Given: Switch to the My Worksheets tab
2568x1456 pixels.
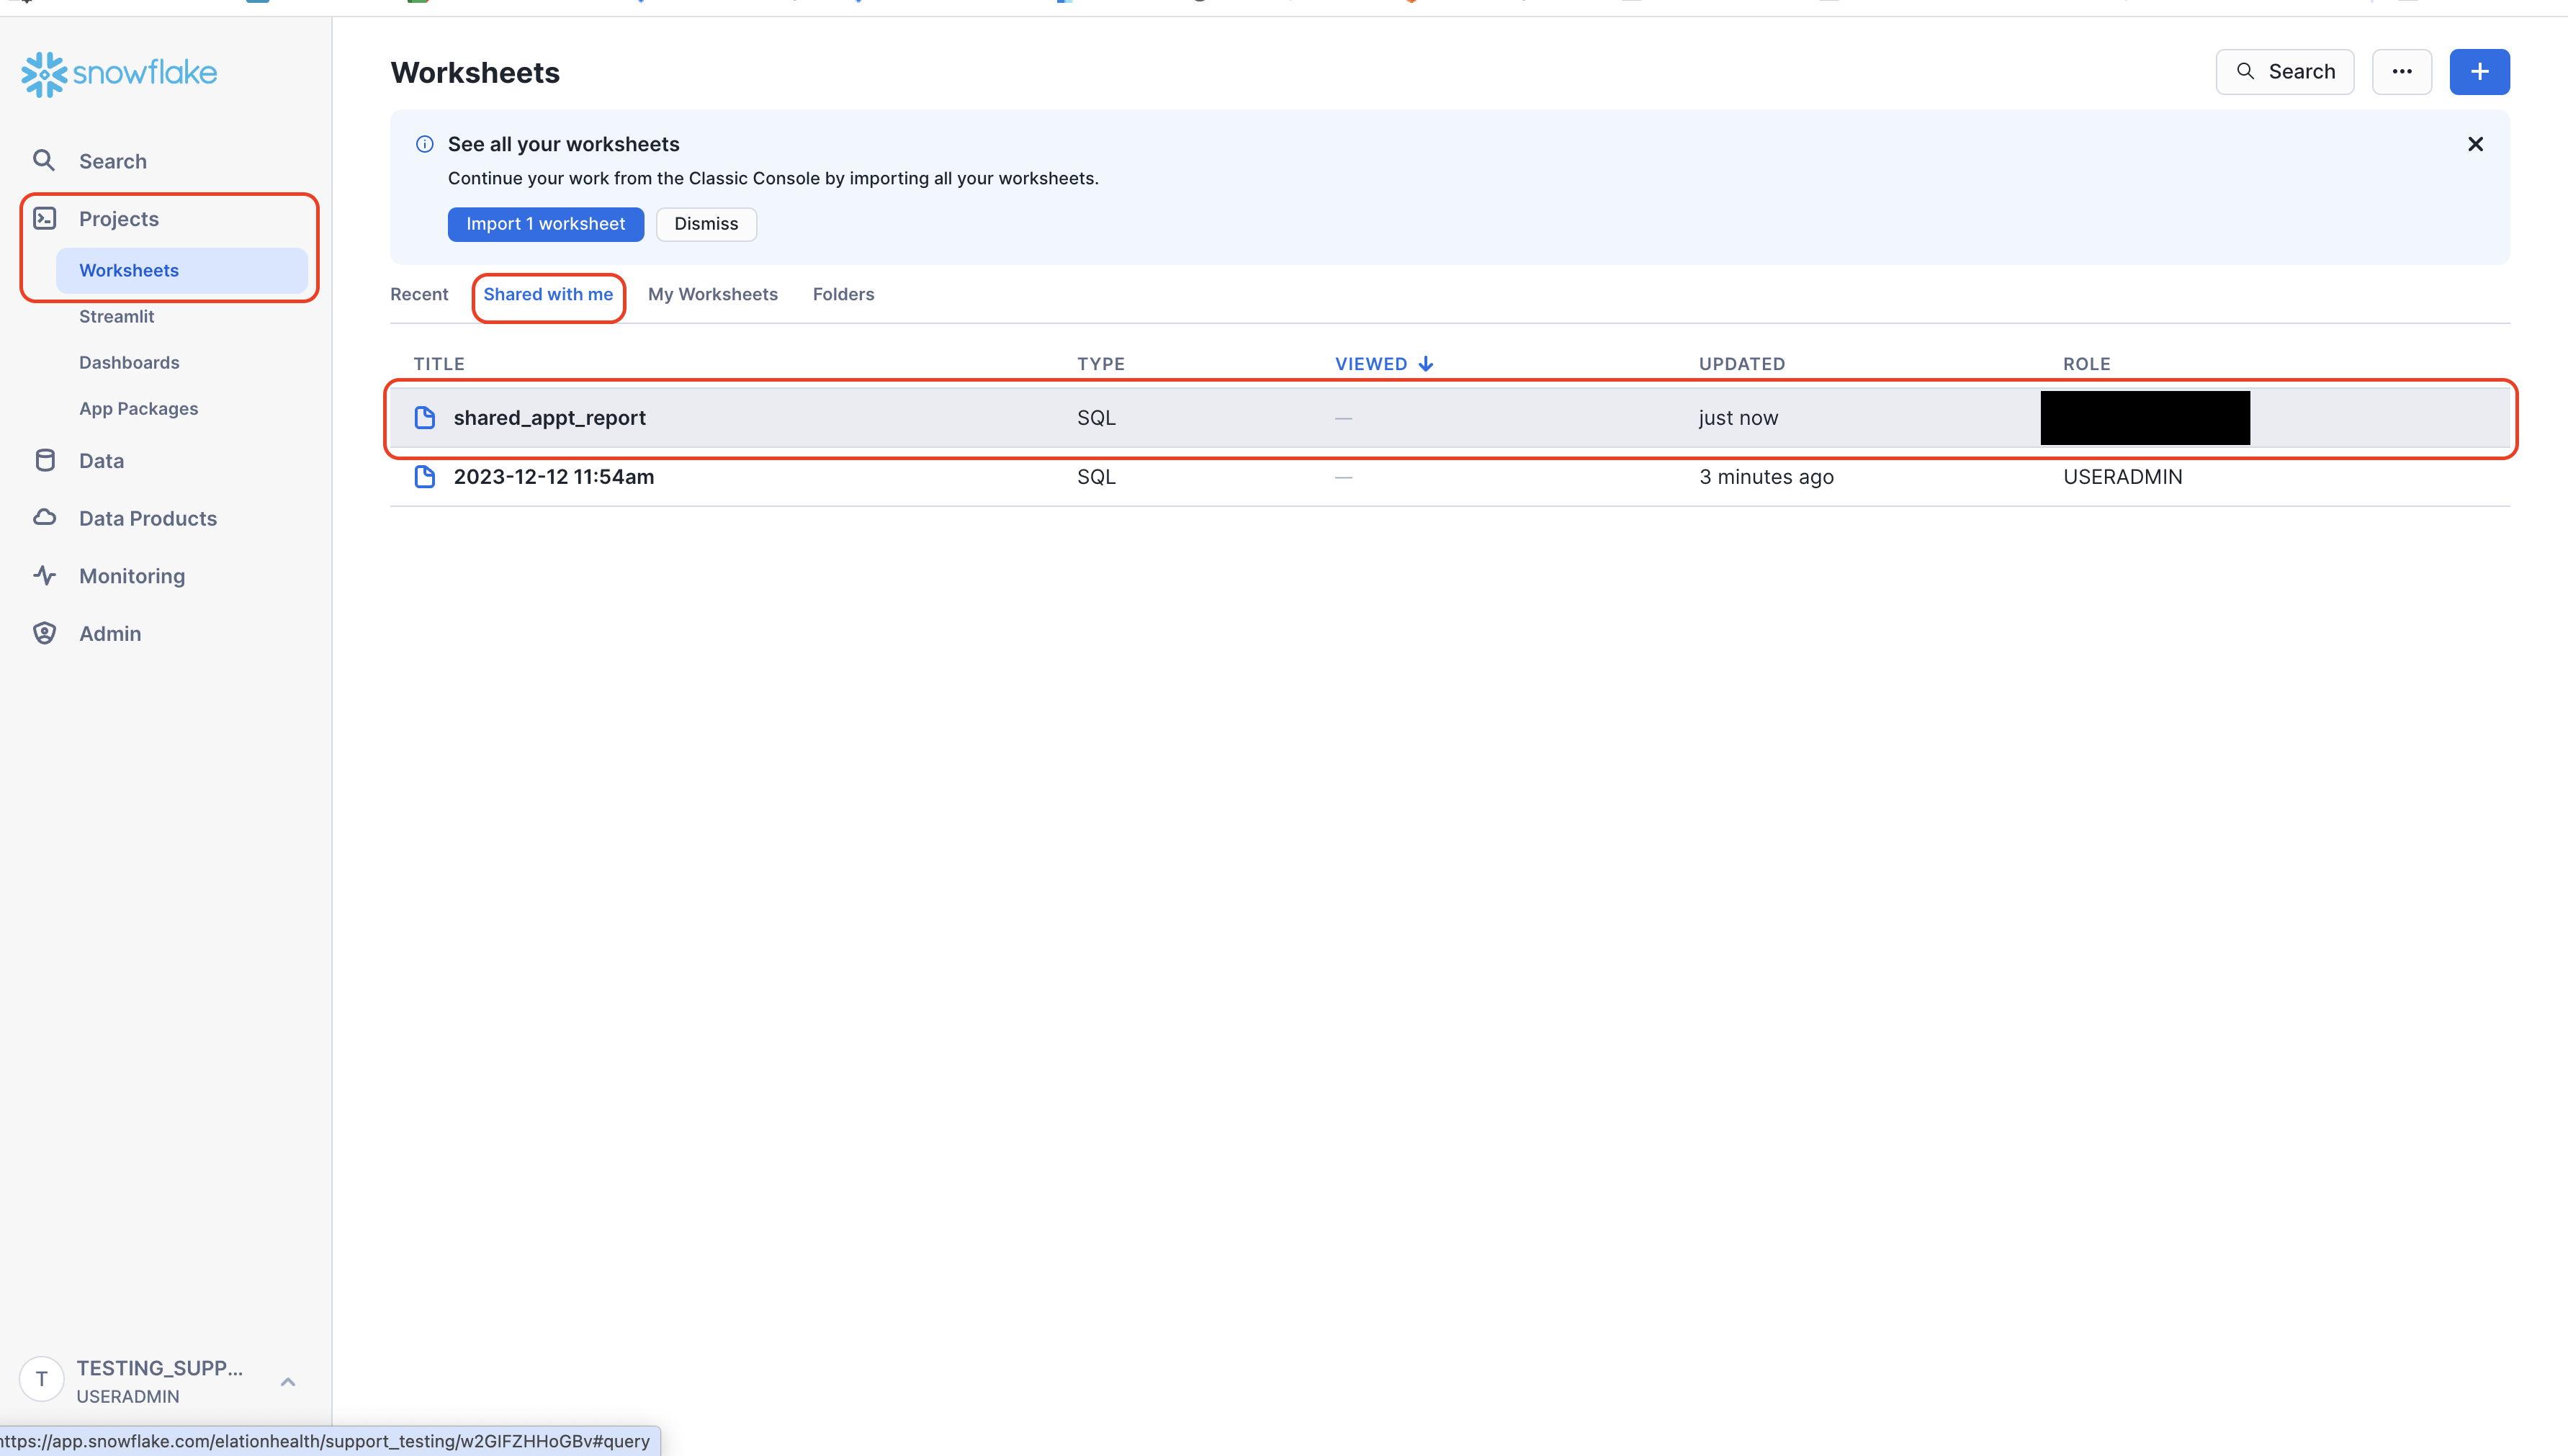Looking at the screenshot, I should (x=712, y=294).
